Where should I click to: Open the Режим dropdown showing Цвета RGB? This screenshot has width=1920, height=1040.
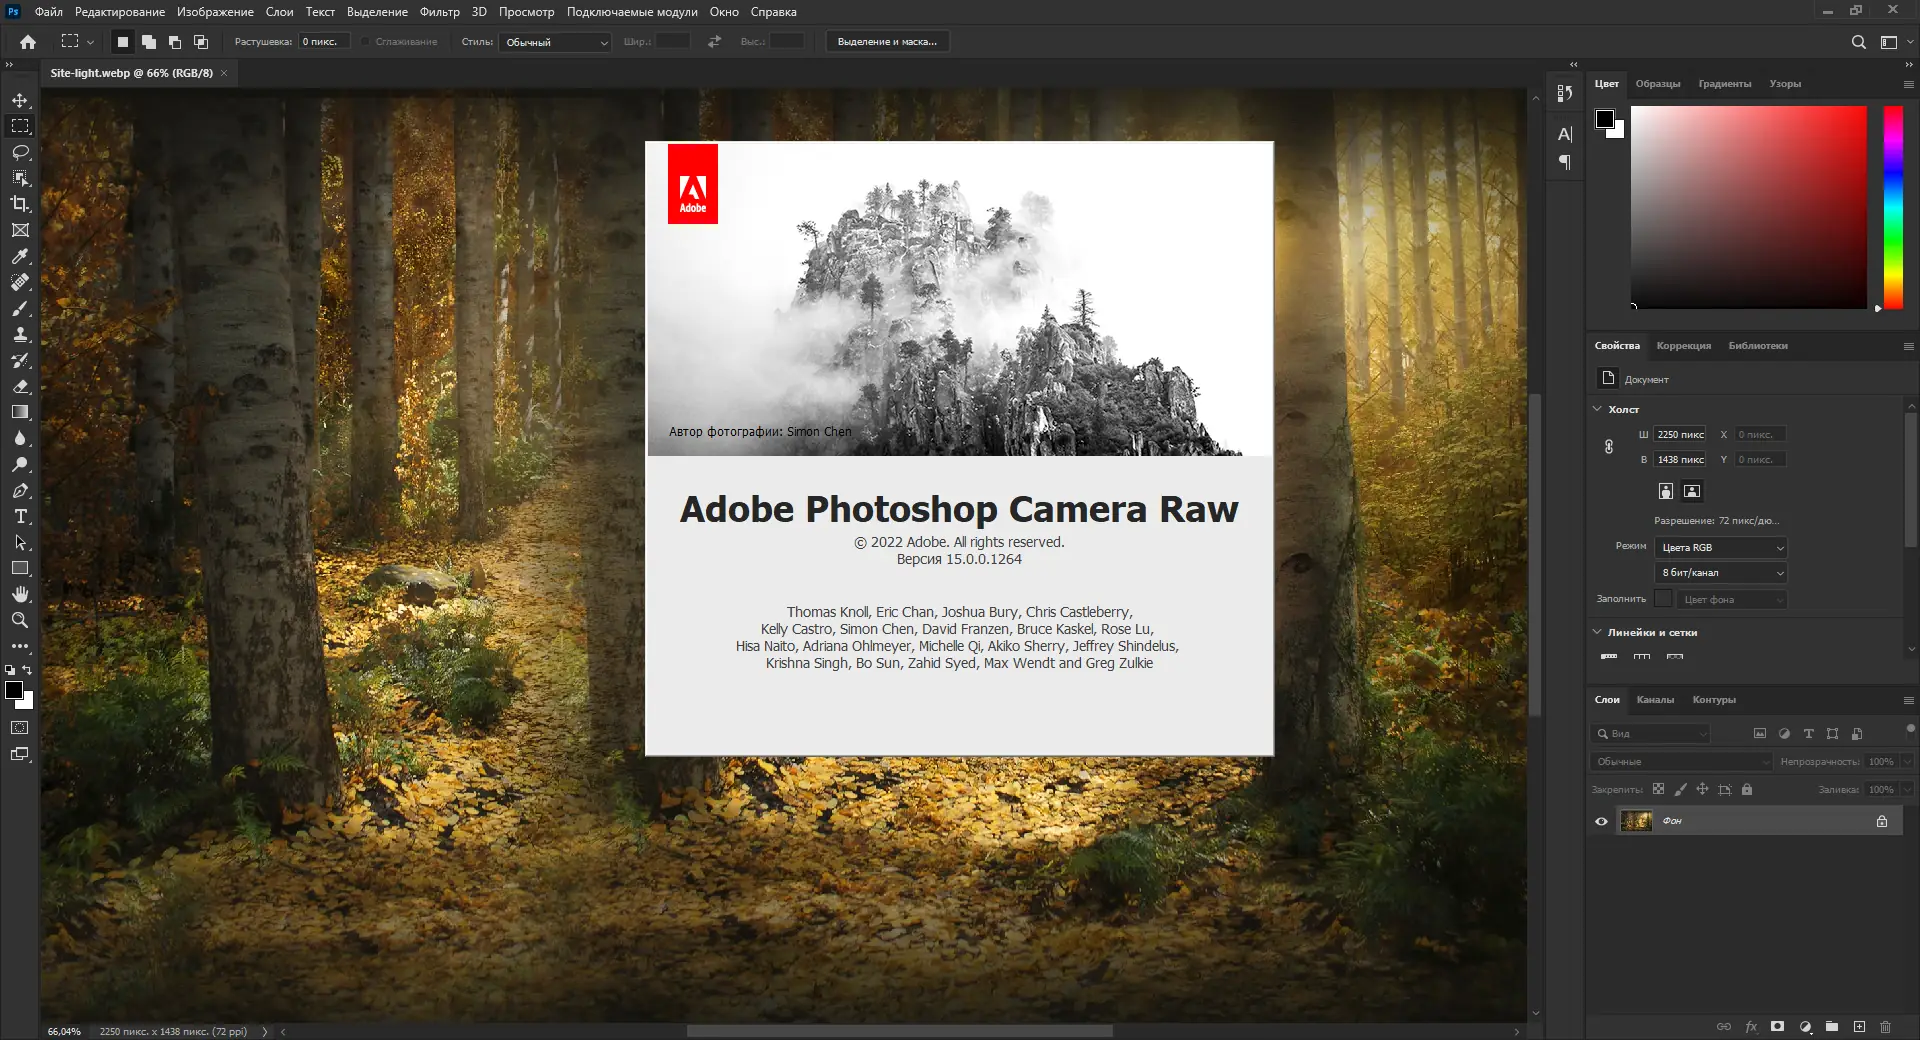coord(1720,548)
